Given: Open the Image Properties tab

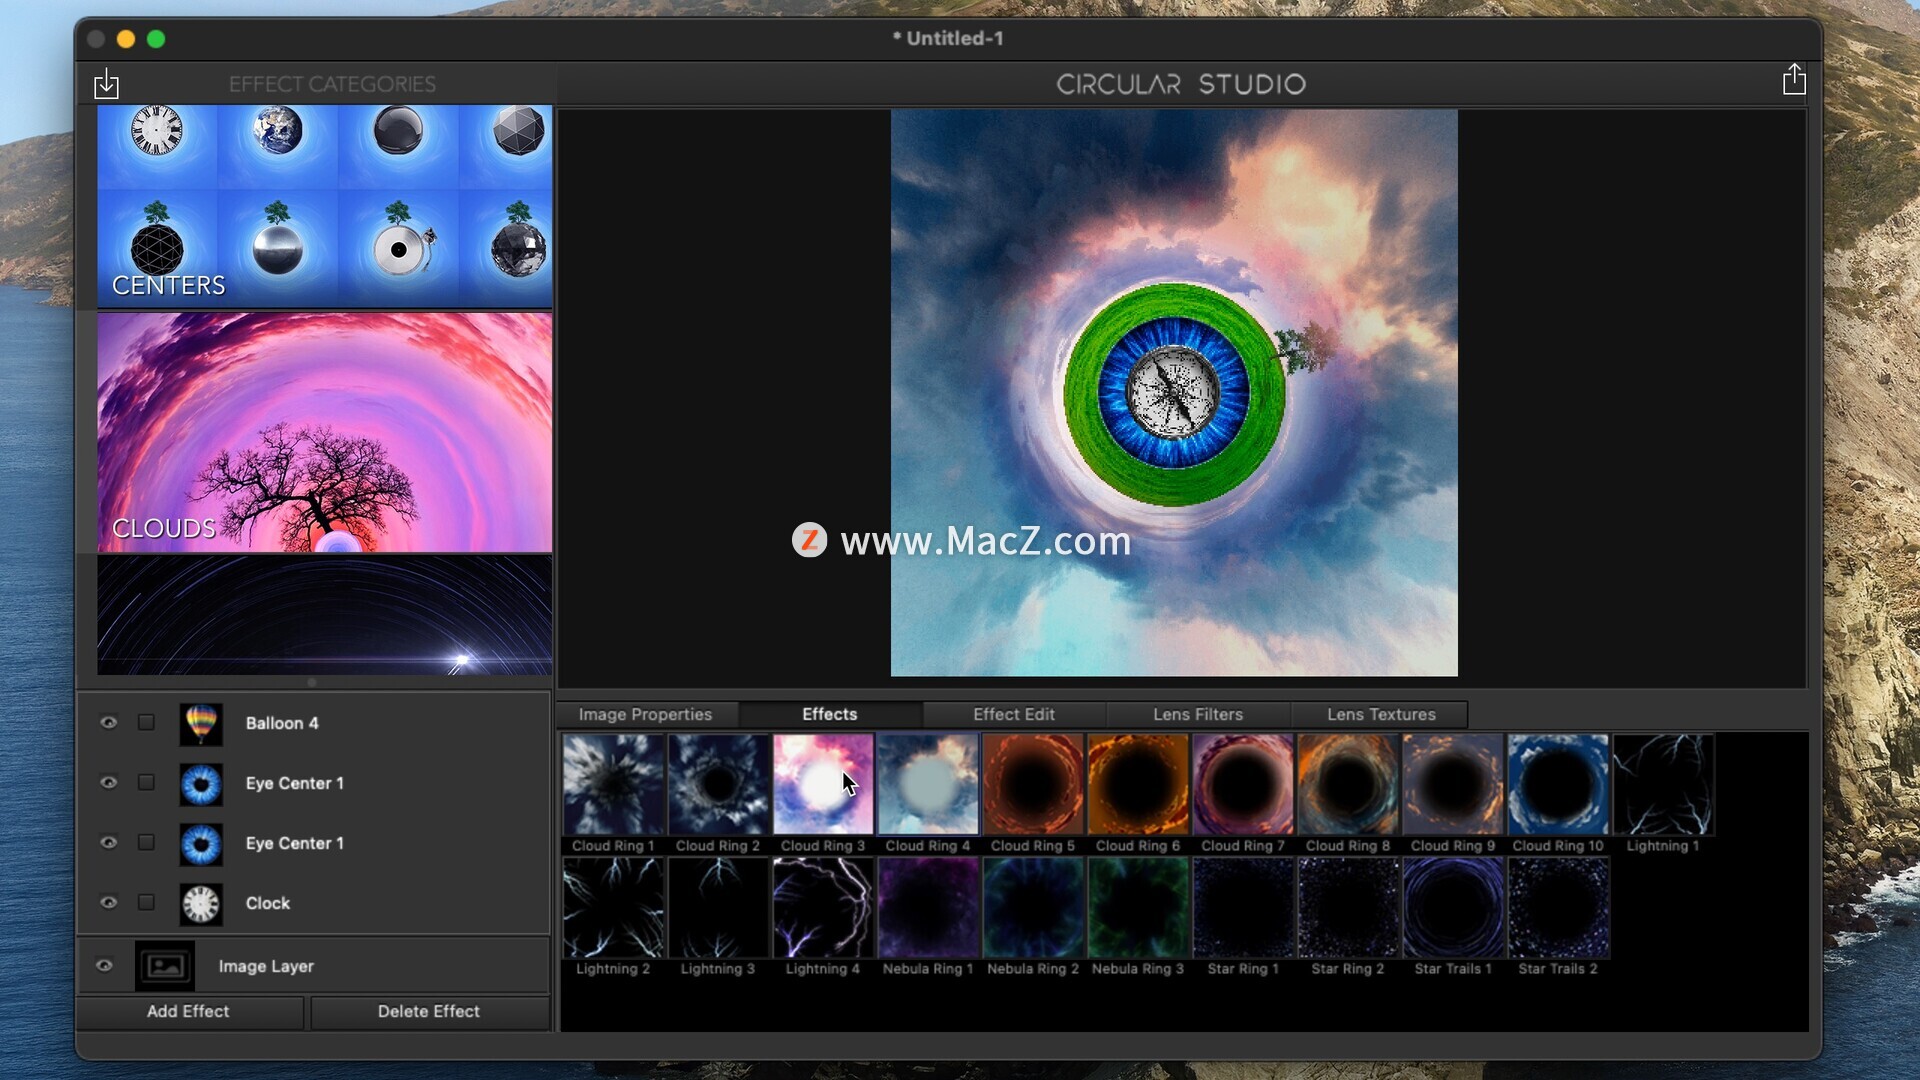Looking at the screenshot, I should (x=646, y=714).
